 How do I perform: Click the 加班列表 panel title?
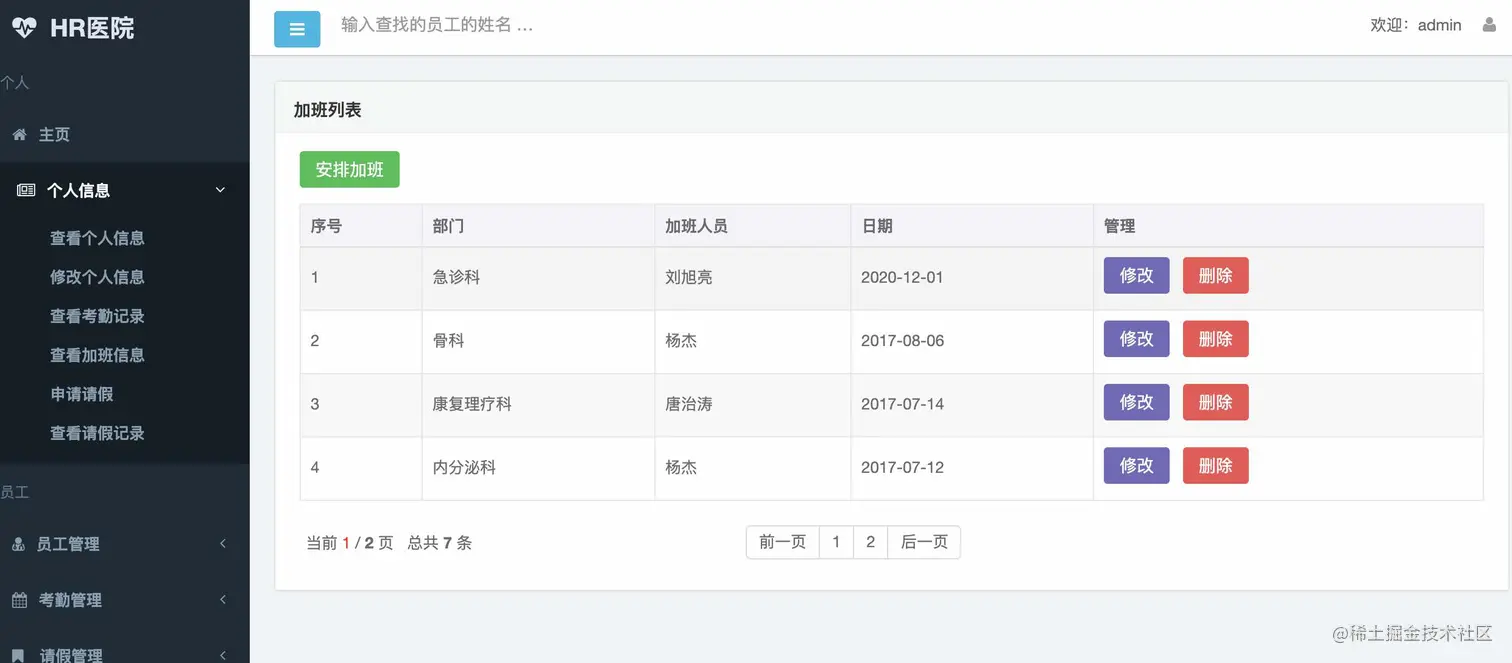pyautogui.click(x=327, y=110)
